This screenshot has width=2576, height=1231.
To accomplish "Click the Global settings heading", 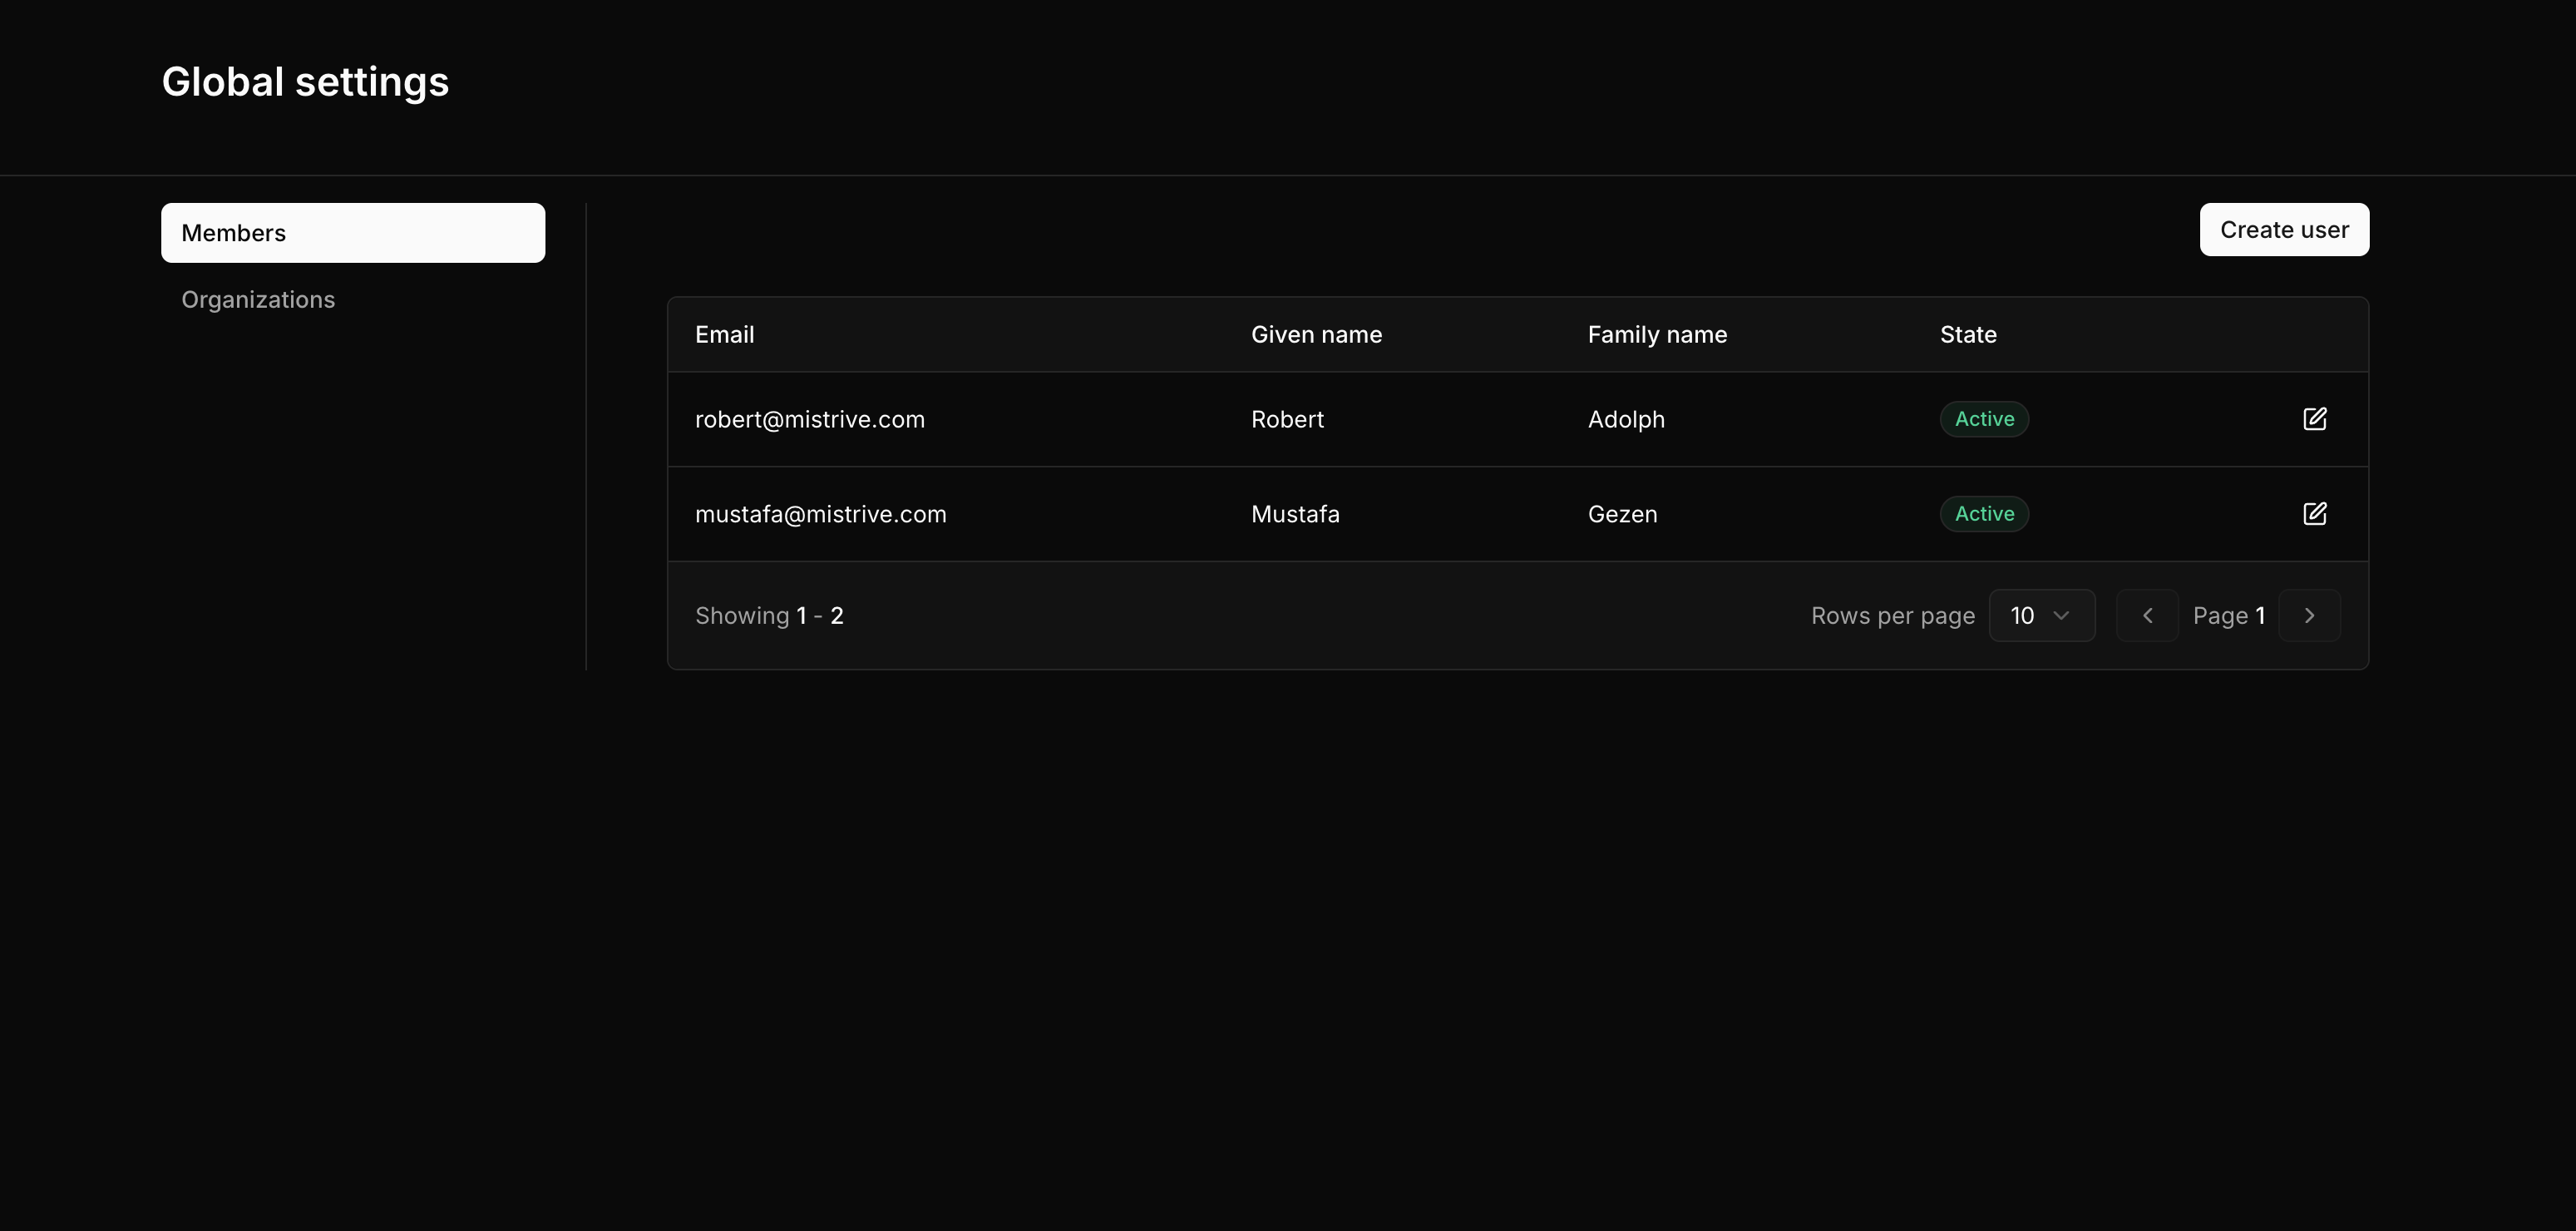I will [x=305, y=81].
